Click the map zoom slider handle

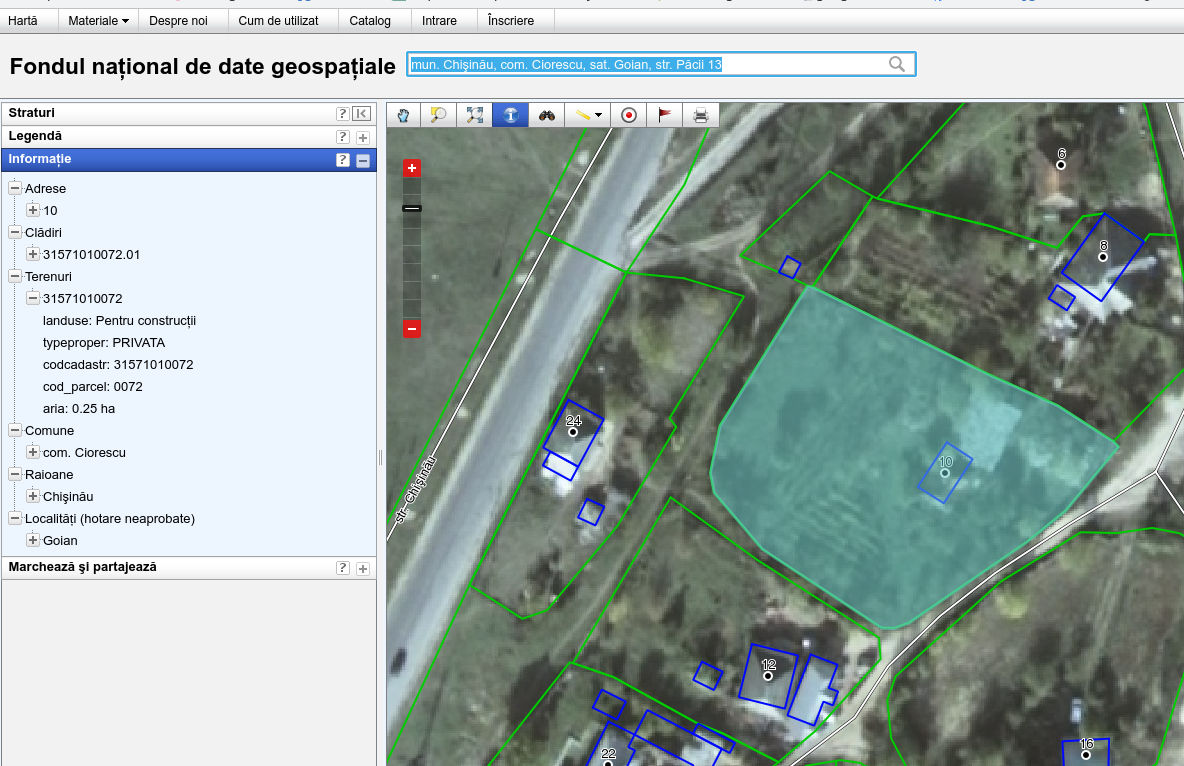(412, 208)
